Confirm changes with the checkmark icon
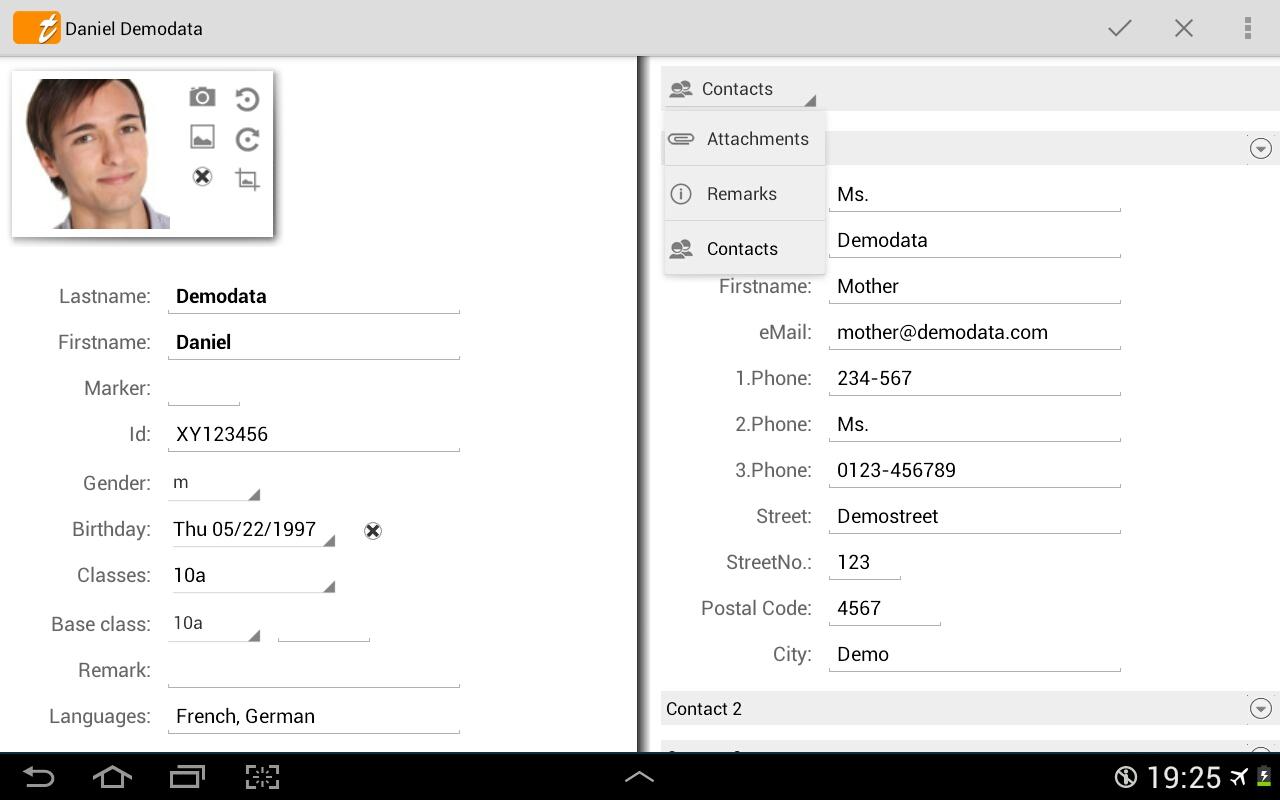This screenshot has width=1280, height=800. coord(1120,28)
